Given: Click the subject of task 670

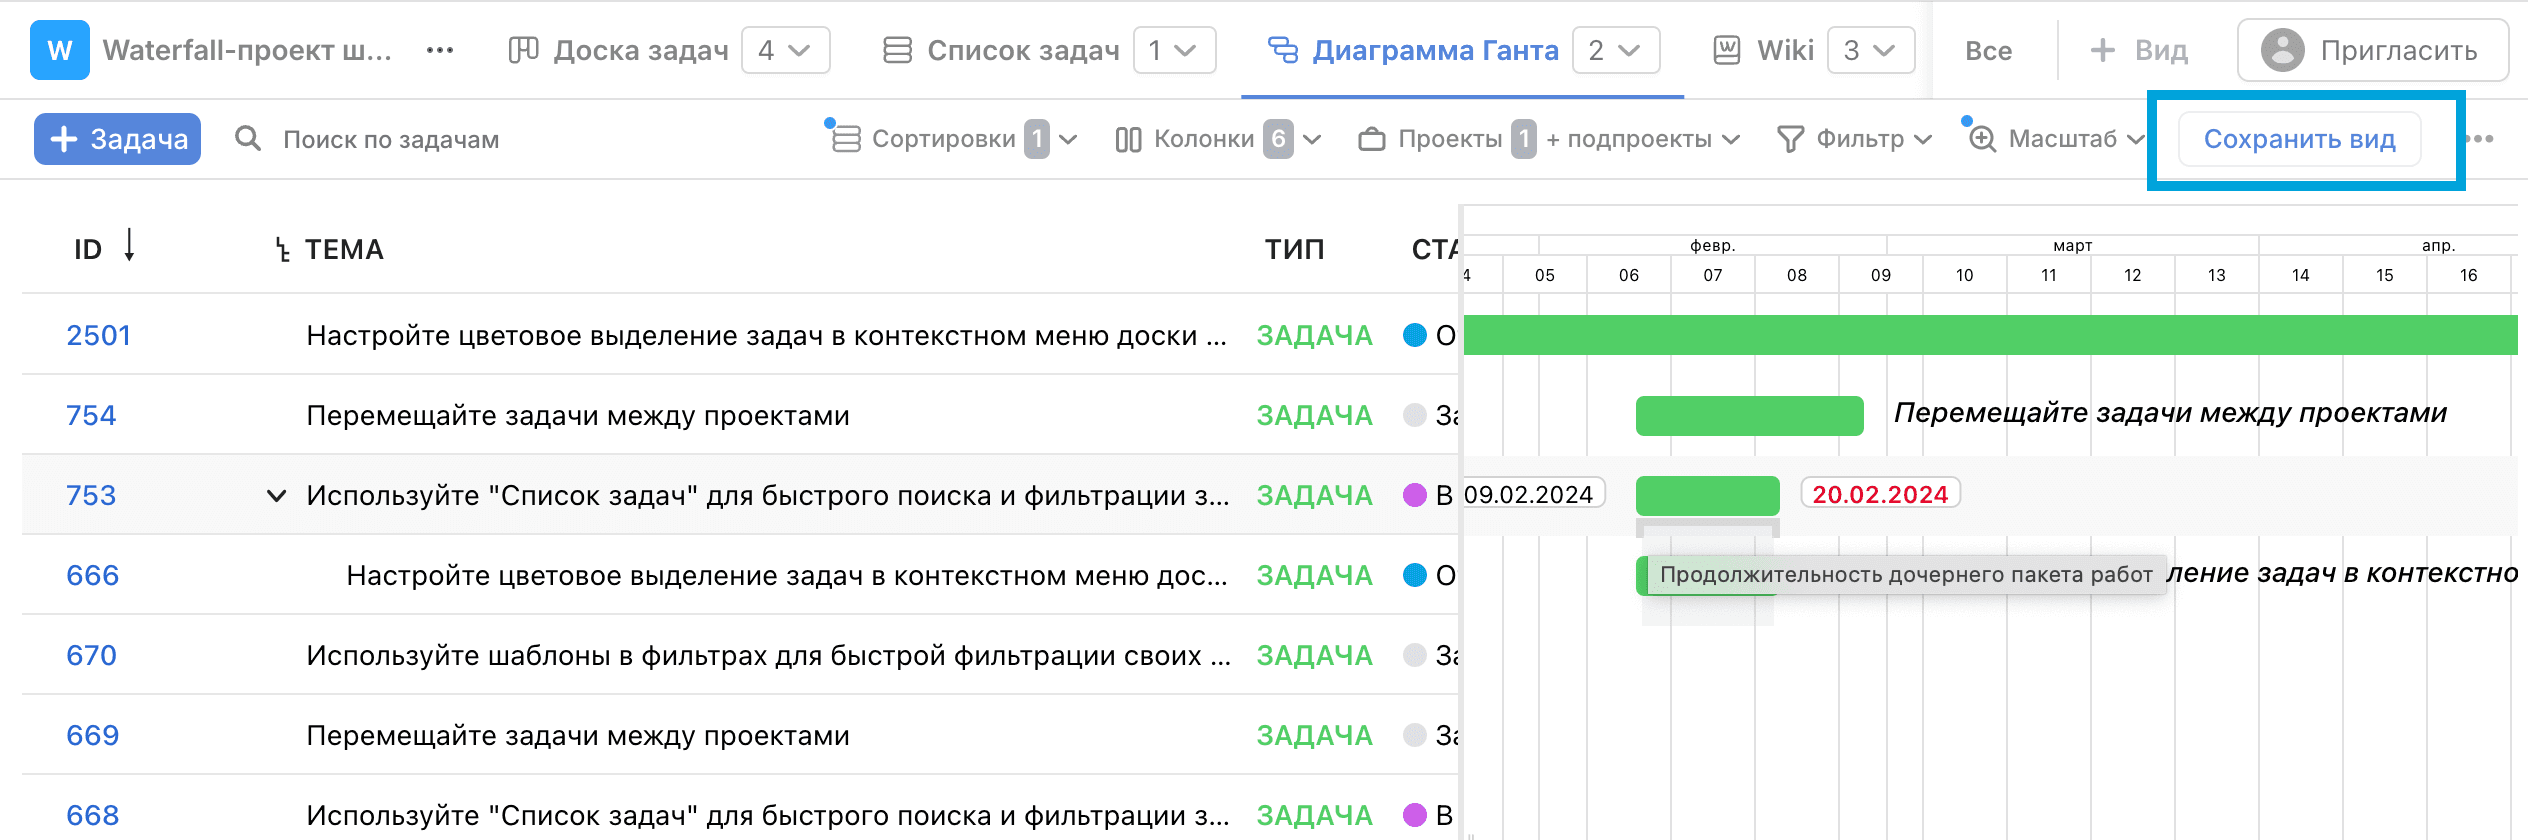Looking at the screenshot, I should (768, 655).
